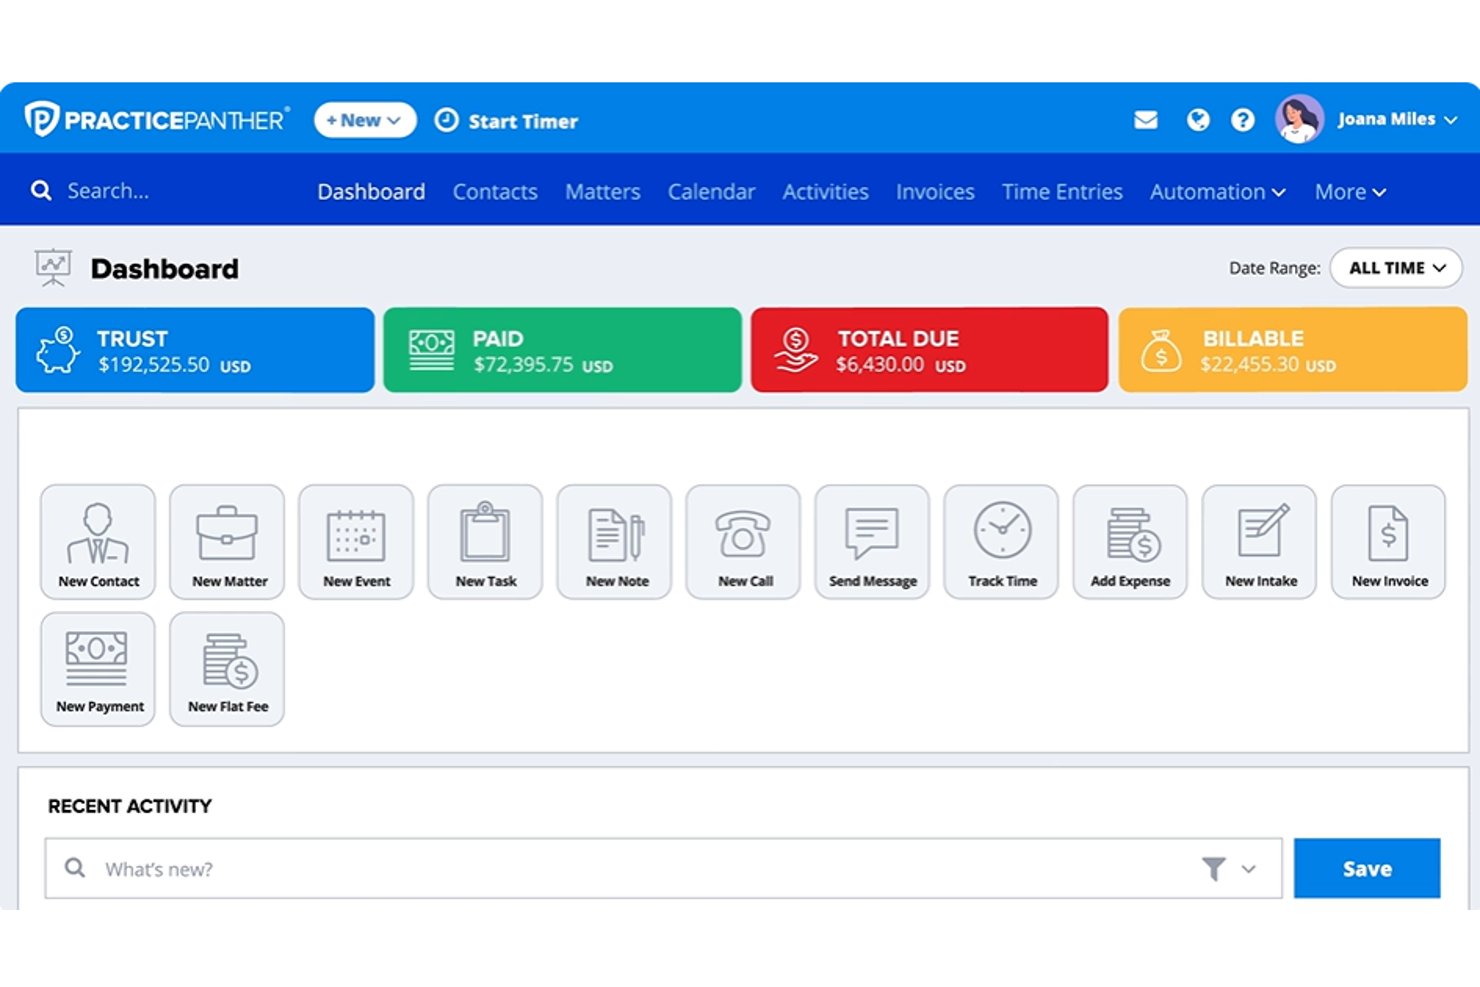This screenshot has width=1480, height=987.
Task: Record a New Payment
Action: (98, 669)
